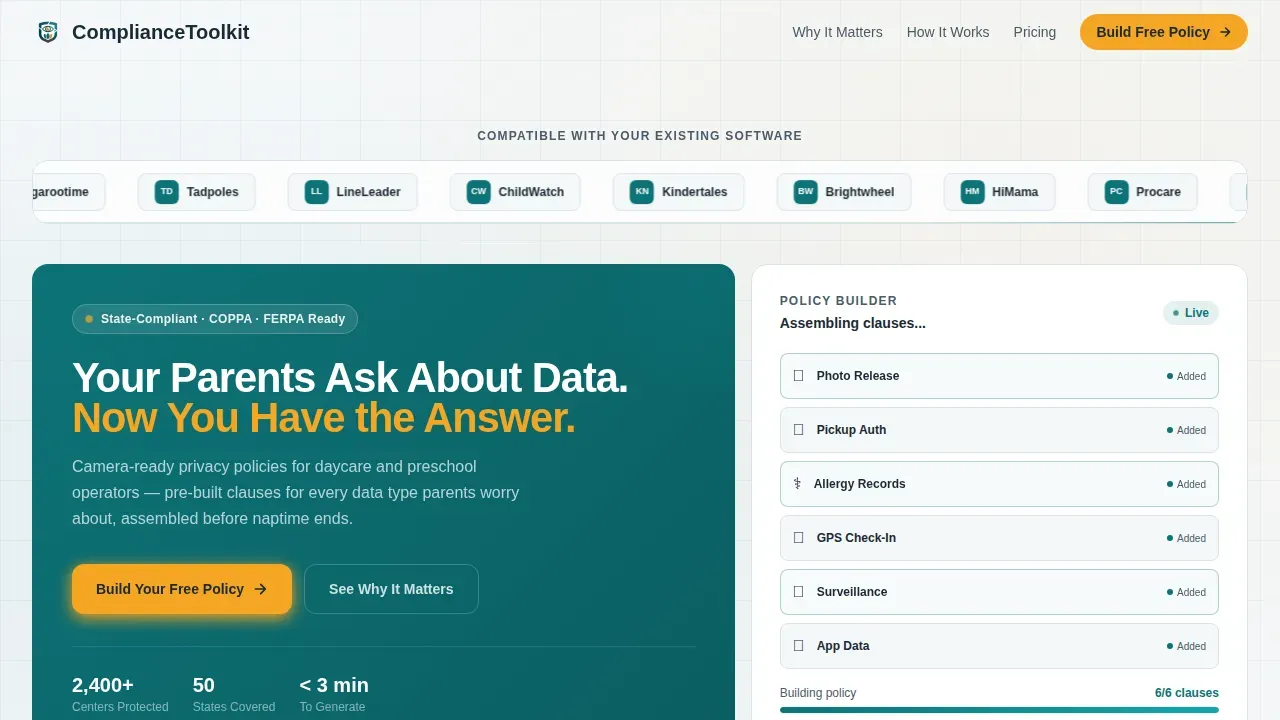Click the Photo Release clause icon
1280x720 pixels.
tap(798, 376)
